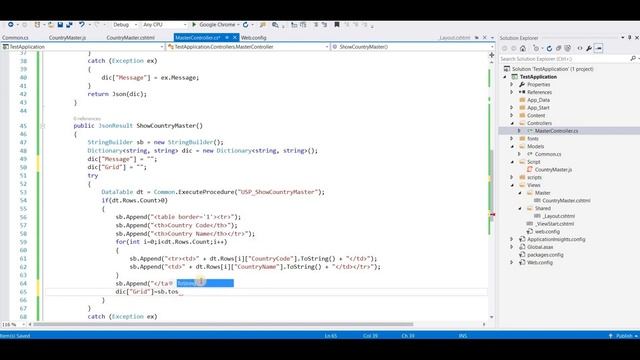Select Common.cs under Models

coord(548,154)
